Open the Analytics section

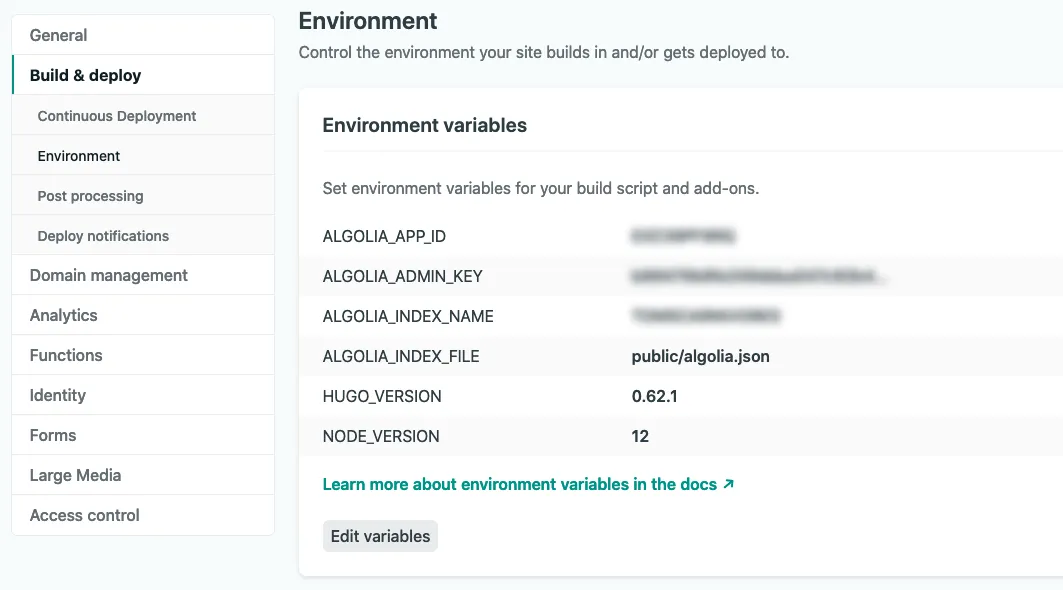(x=63, y=314)
